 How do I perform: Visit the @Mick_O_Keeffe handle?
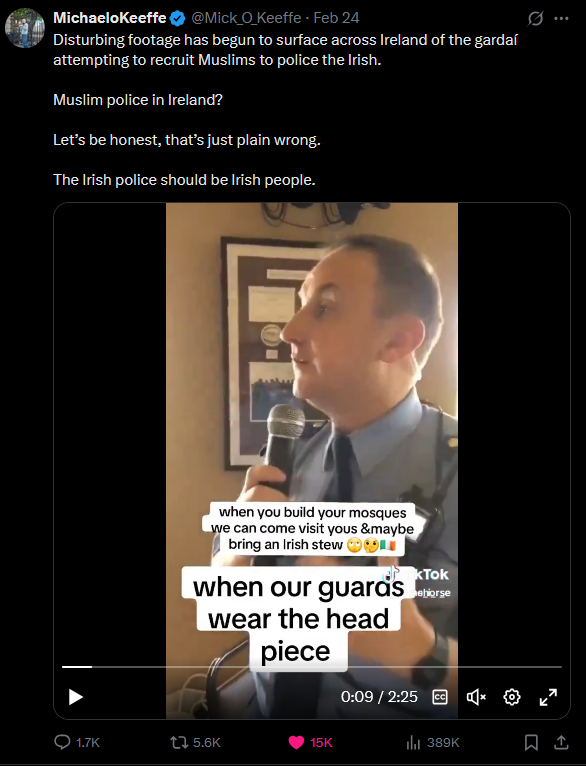[246, 18]
